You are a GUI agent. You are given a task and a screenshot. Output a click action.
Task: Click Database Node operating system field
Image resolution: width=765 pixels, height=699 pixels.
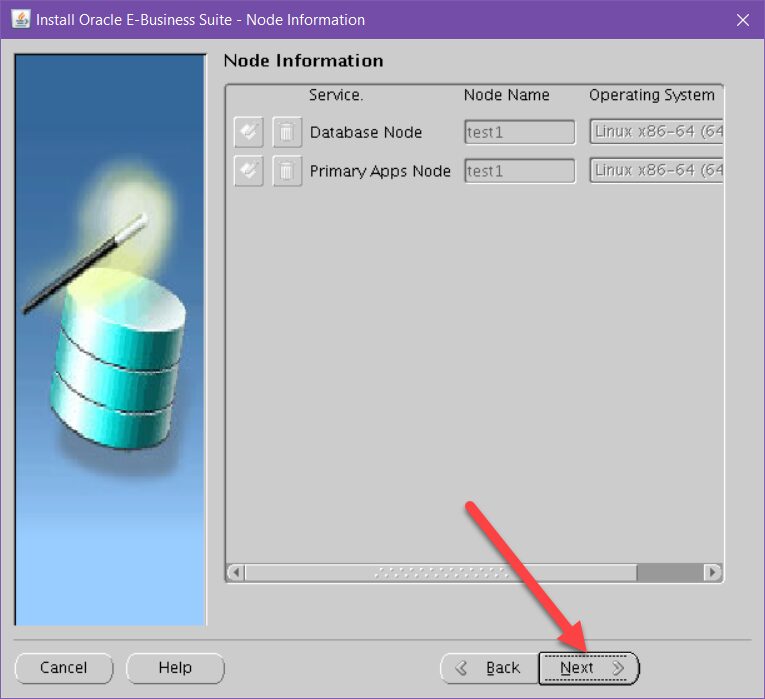pos(656,131)
